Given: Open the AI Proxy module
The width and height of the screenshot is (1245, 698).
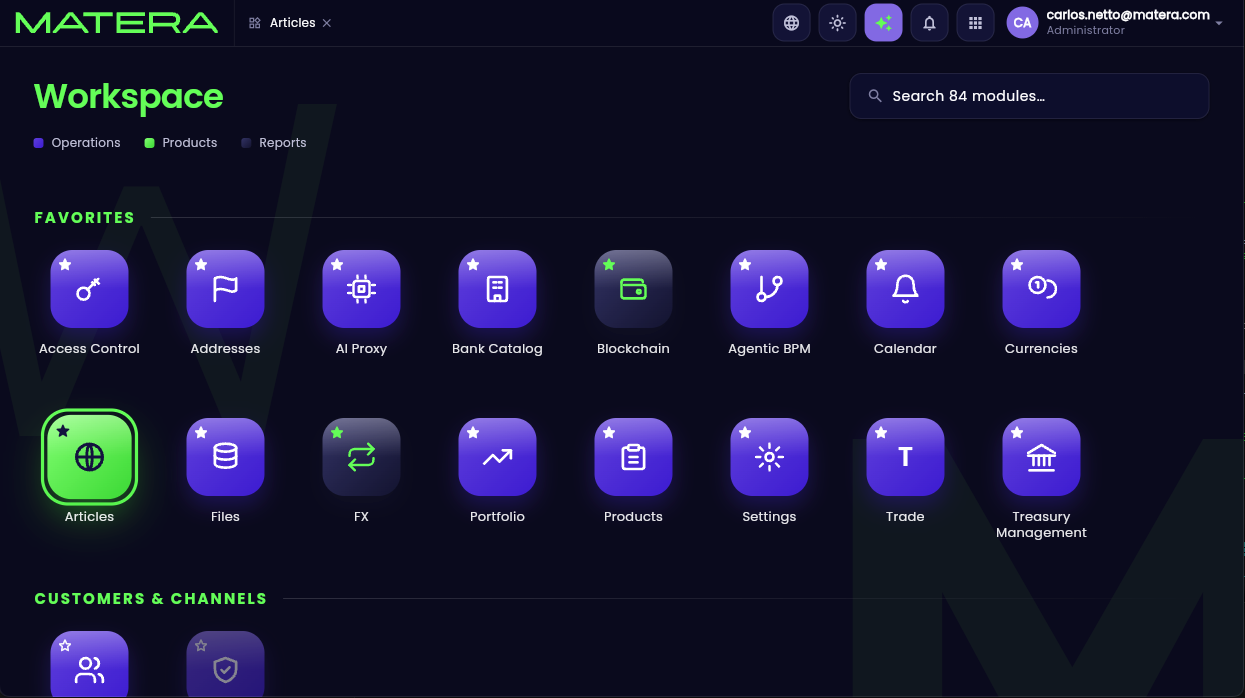Looking at the screenshot, I should (x=361, y=289).
